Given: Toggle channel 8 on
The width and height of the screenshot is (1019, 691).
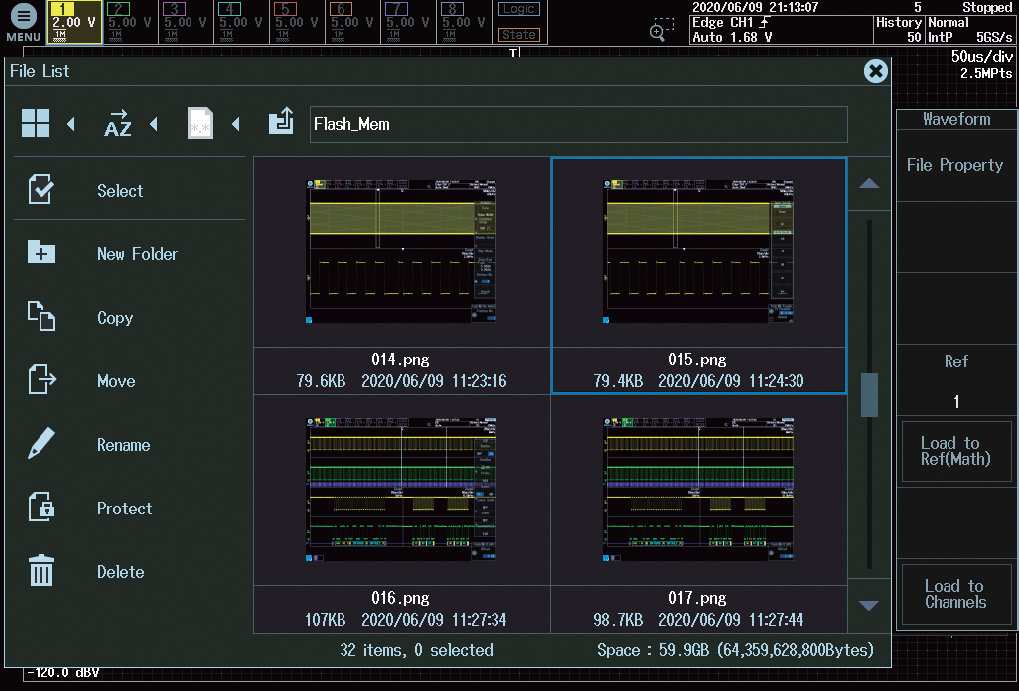Looking at the screenshot, I should click(x=464, y=22).
